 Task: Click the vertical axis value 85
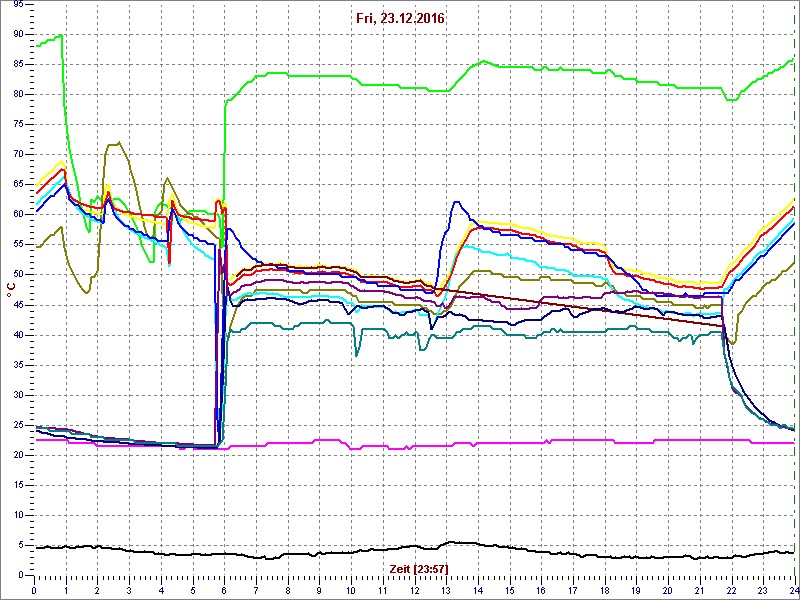[18, 65]
